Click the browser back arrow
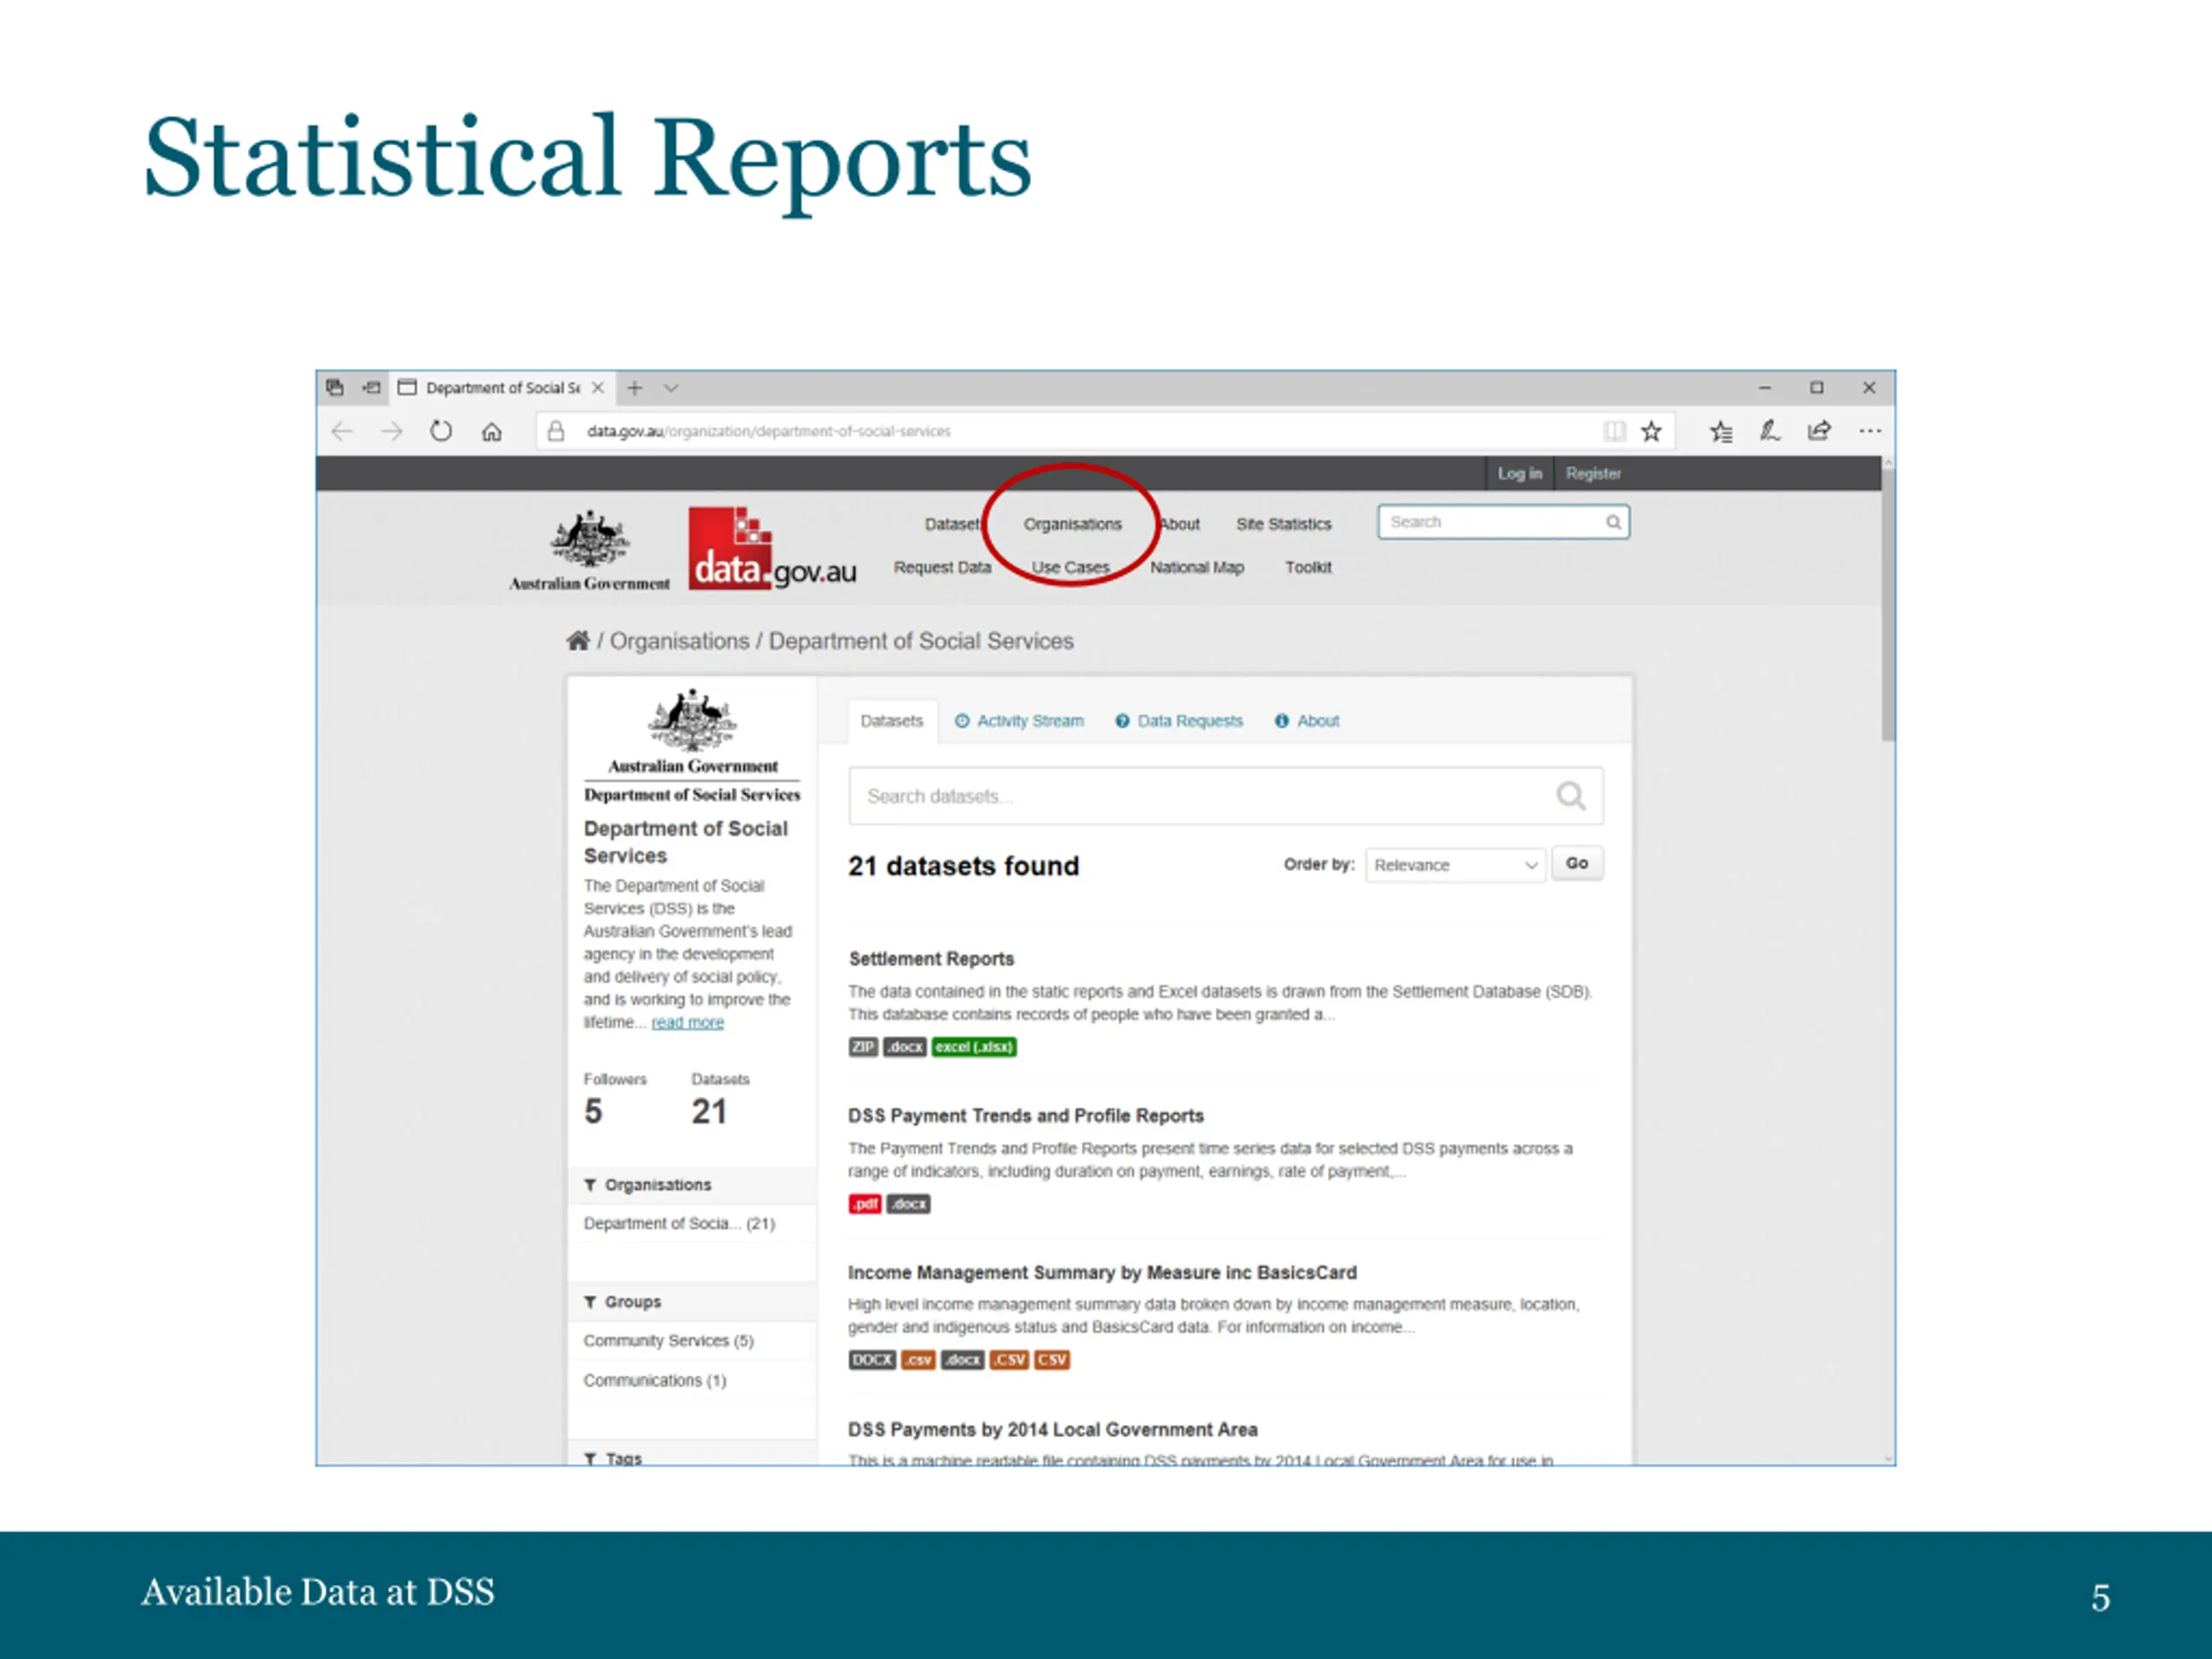2212x1659 pixels. (x=343, y=432)
